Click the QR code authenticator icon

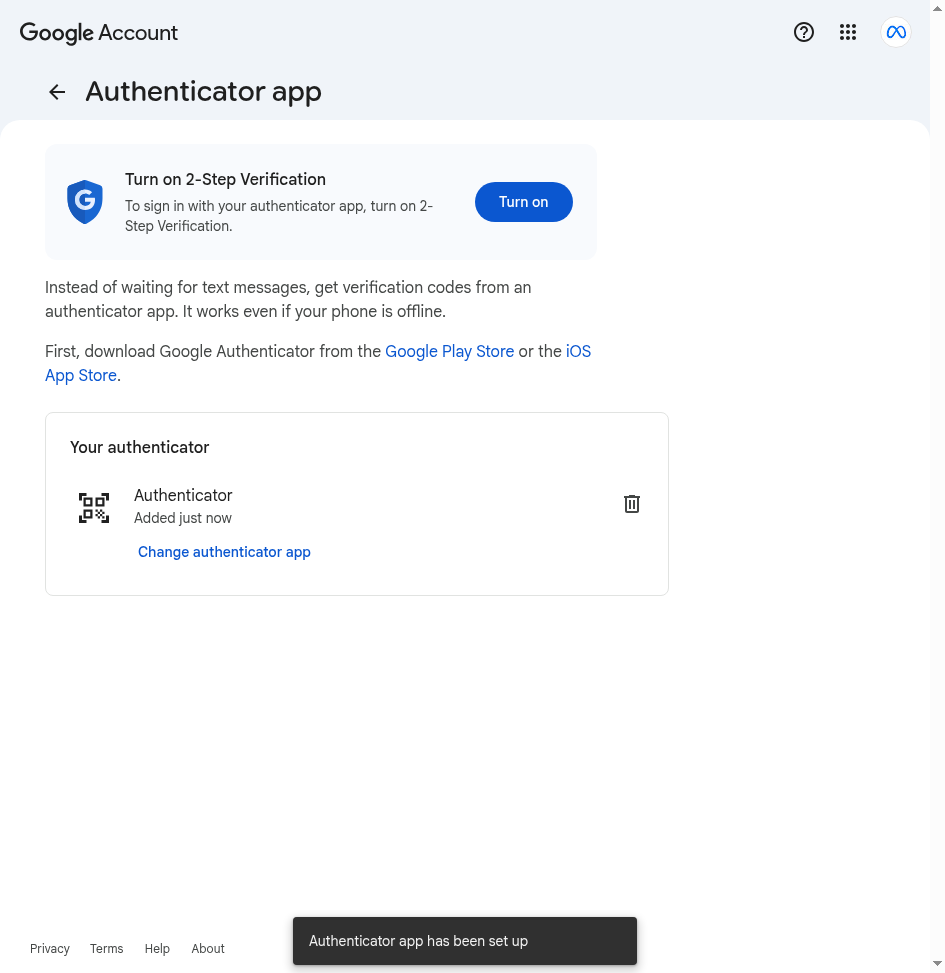pyautogui.click(x=94, y=508)
